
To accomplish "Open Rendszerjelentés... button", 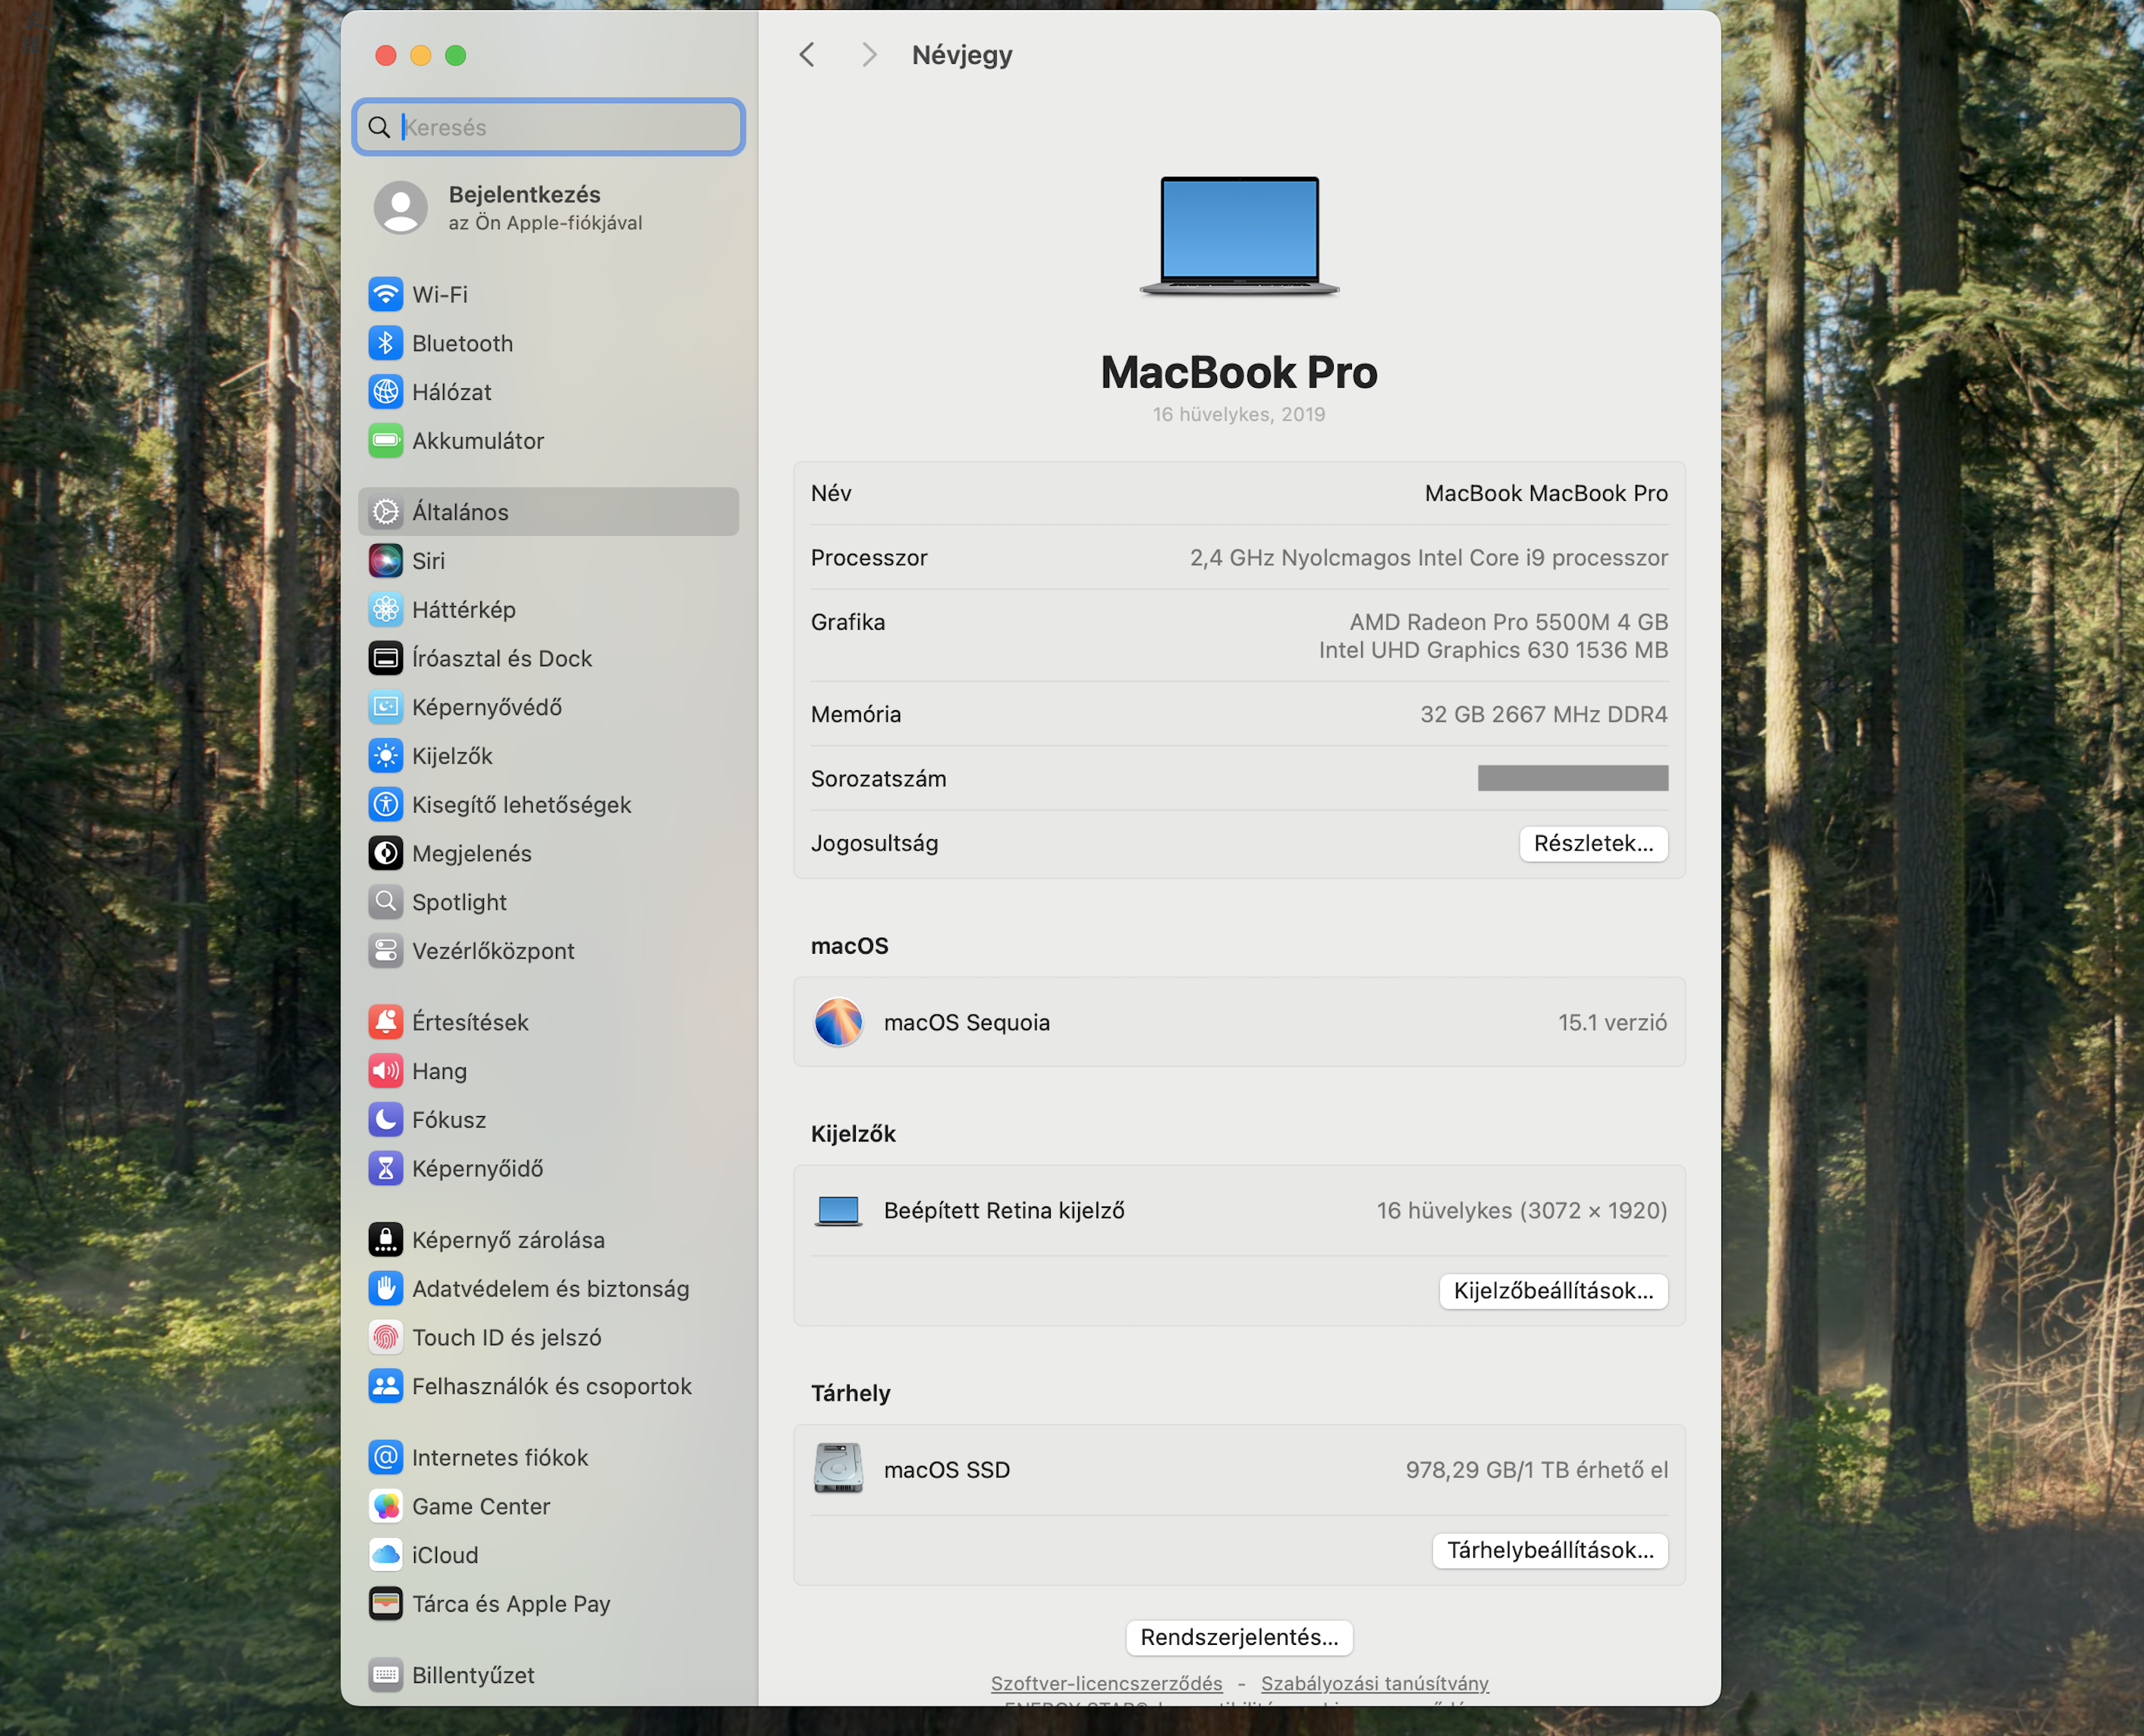I will pos(1239,1637).
